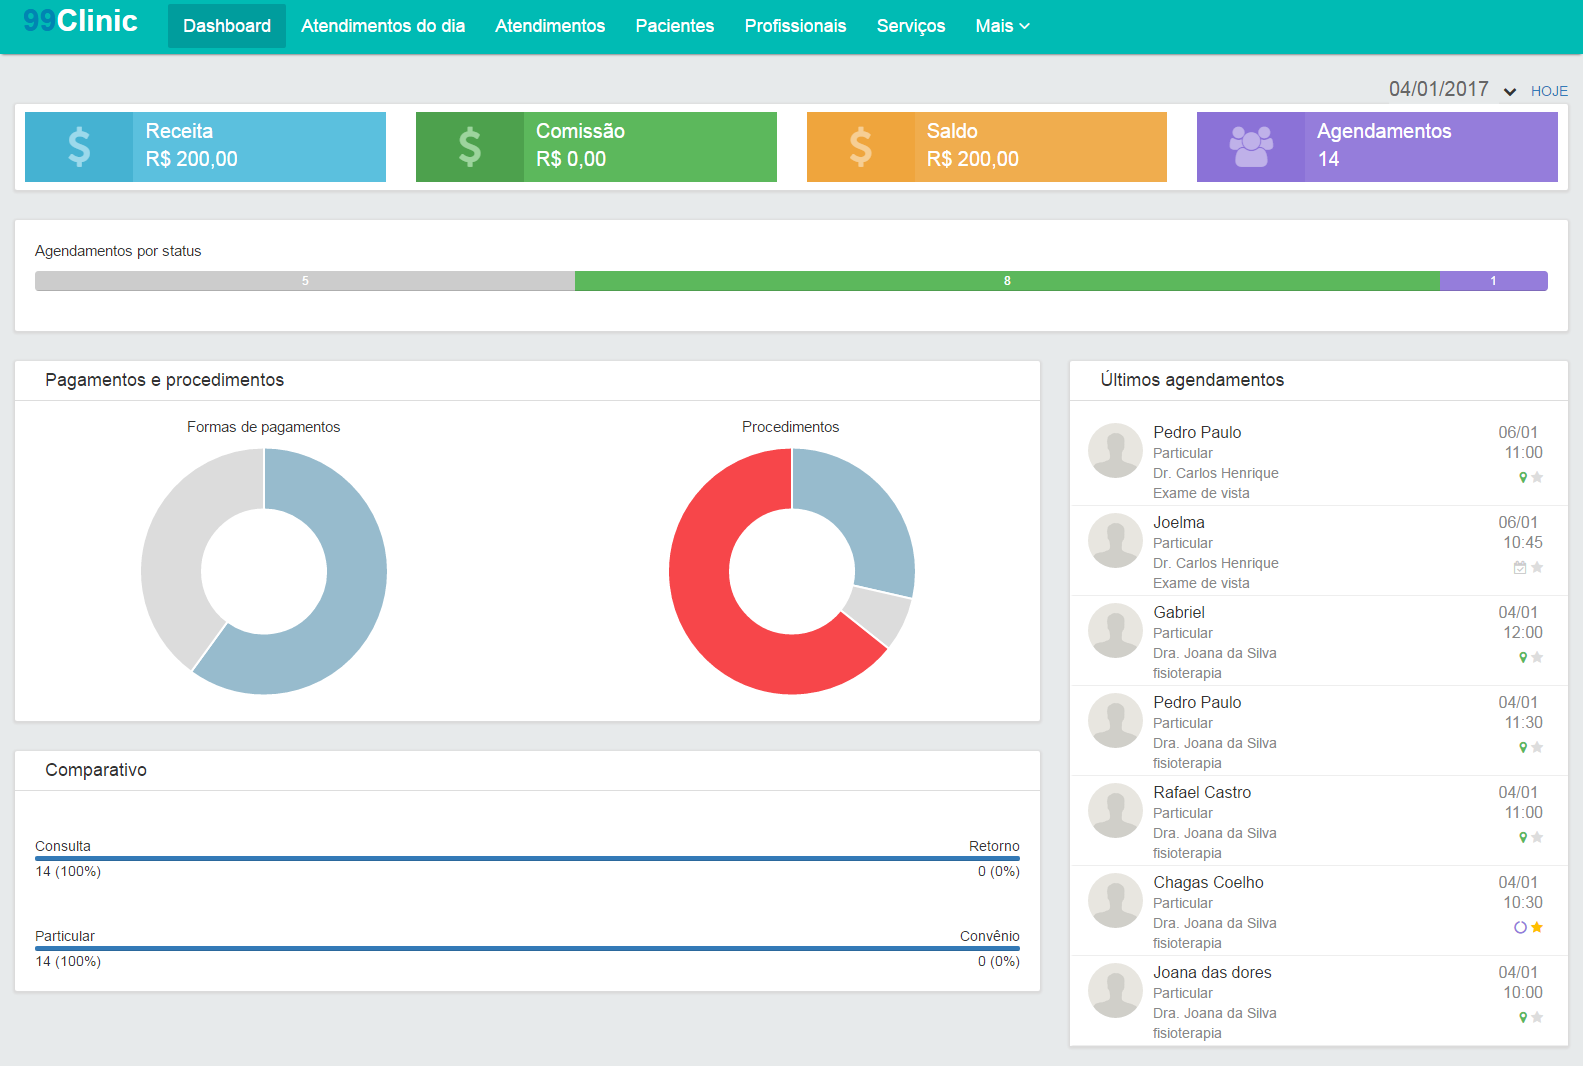This screenshot has height=1066, width=1583.
Task: Click the 99Clinic logo link
Action: (80, 21)
